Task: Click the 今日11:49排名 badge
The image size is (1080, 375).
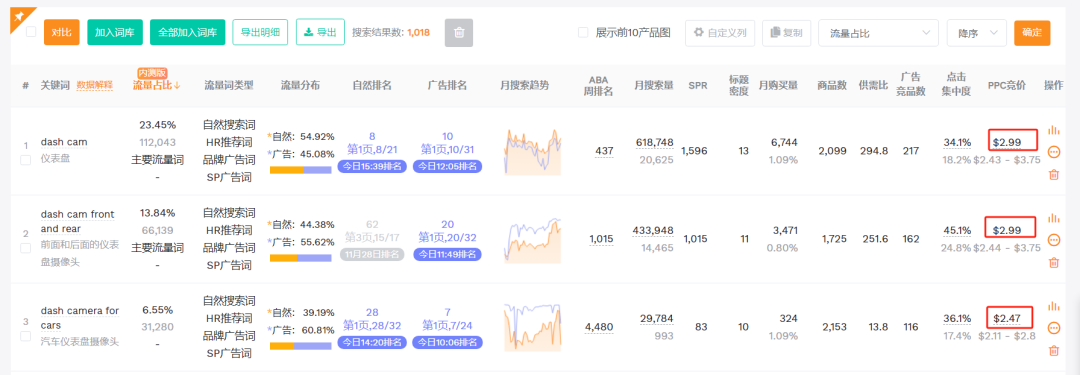Action: 448,254
